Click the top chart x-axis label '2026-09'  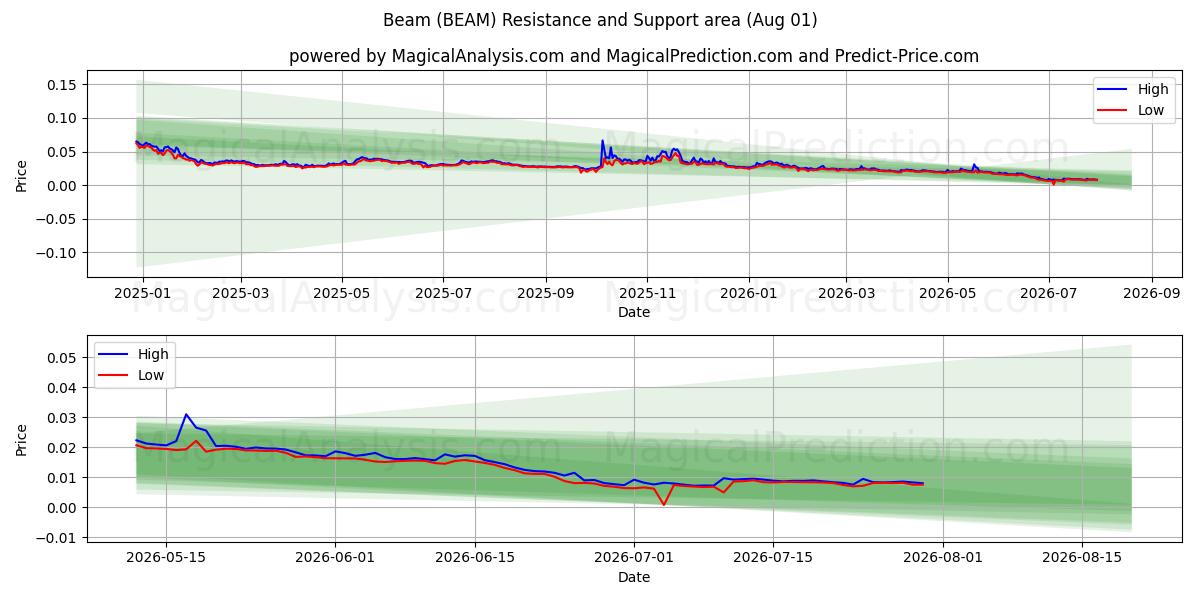coord(1152,294)
